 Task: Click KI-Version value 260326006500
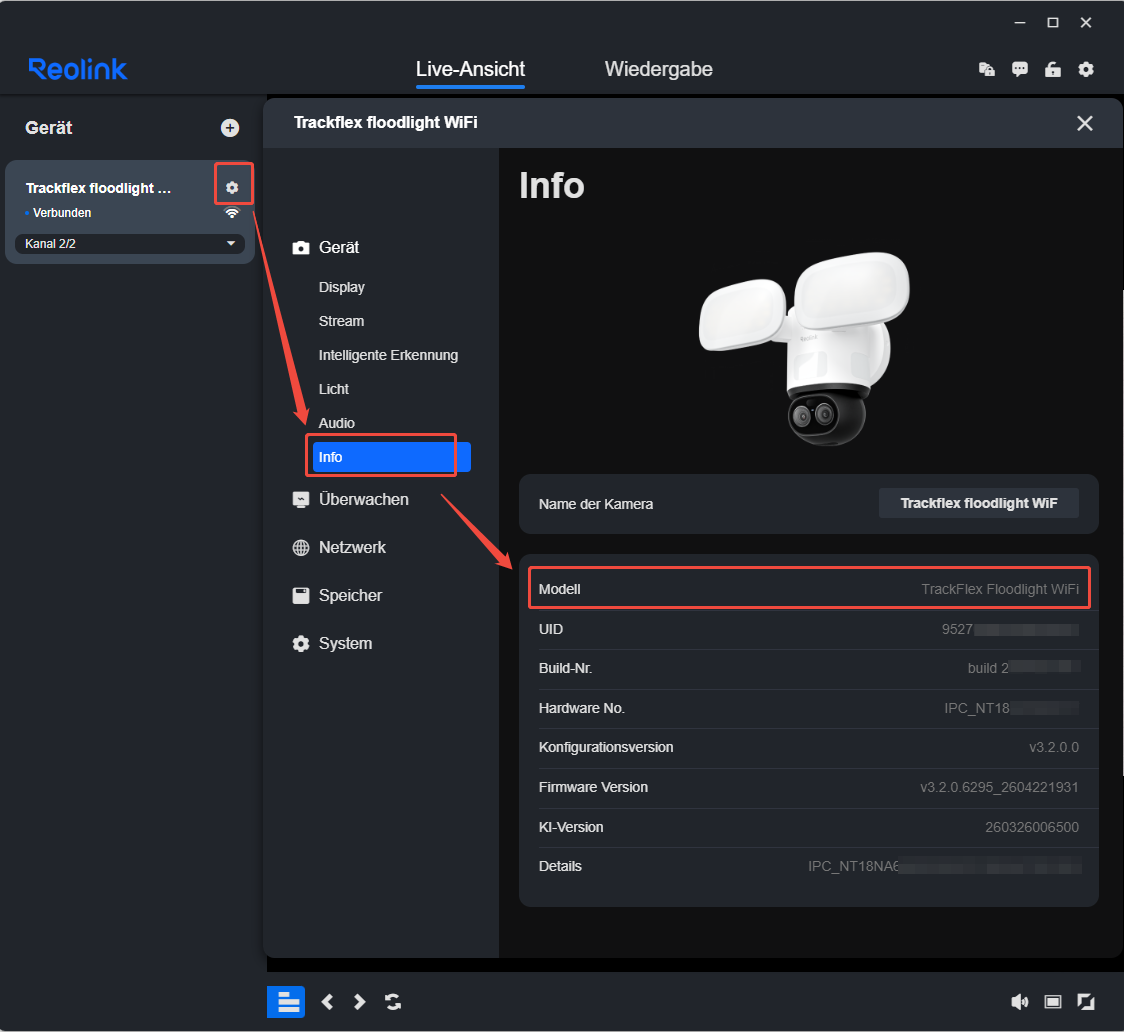(x=1032, y=827)
